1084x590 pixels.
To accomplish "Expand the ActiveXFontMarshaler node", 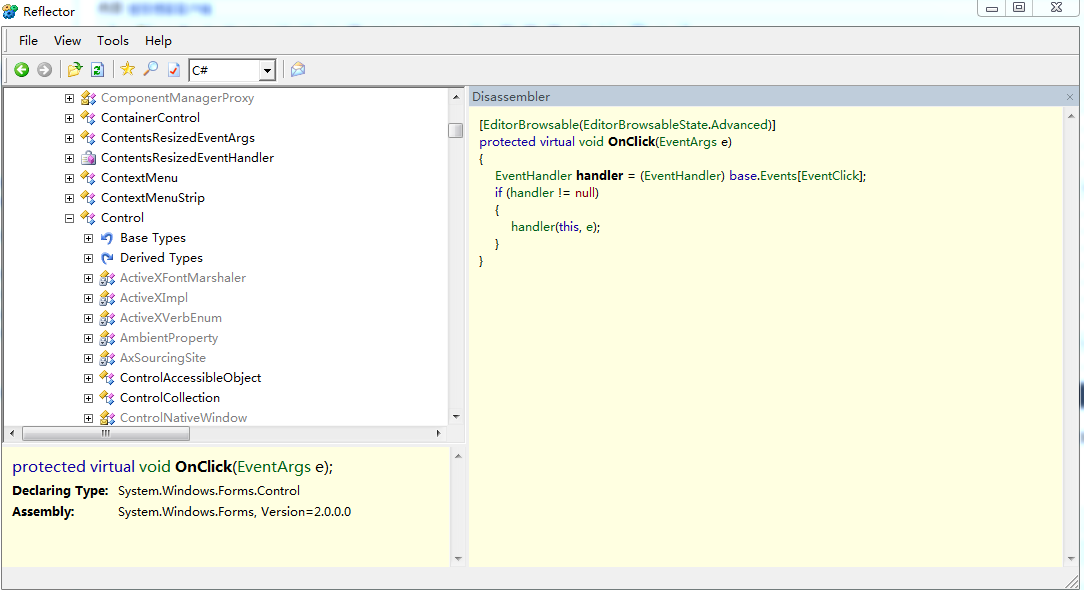I will point(88,279).
